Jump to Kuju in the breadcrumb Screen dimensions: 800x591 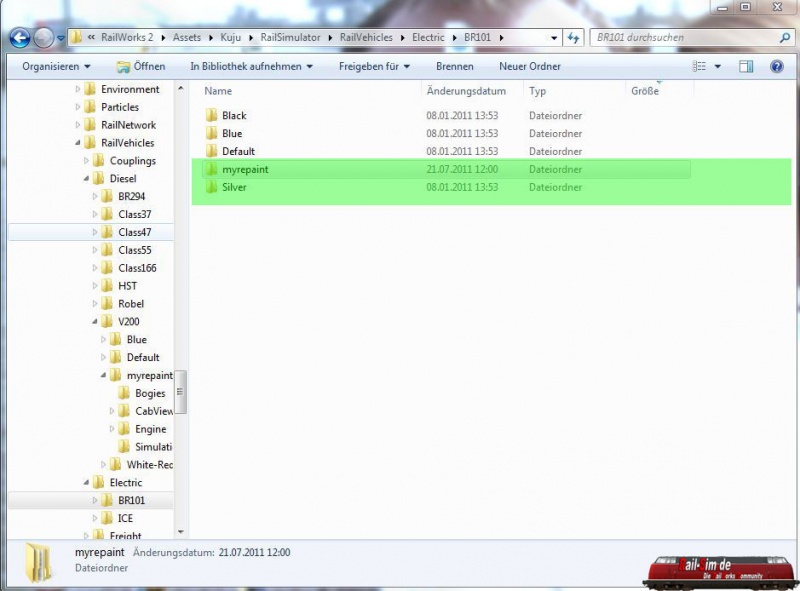(x=231, y=37)
